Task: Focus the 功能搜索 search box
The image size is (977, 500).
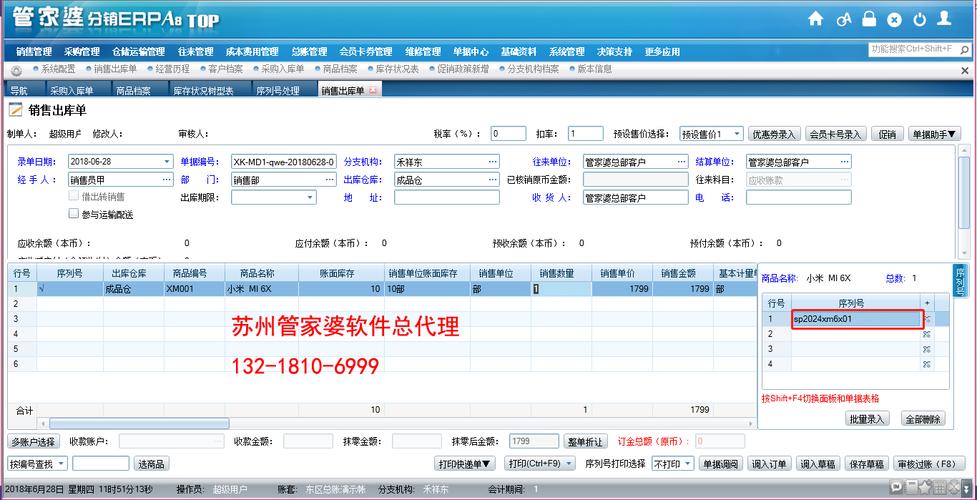Action: point(912,49)
